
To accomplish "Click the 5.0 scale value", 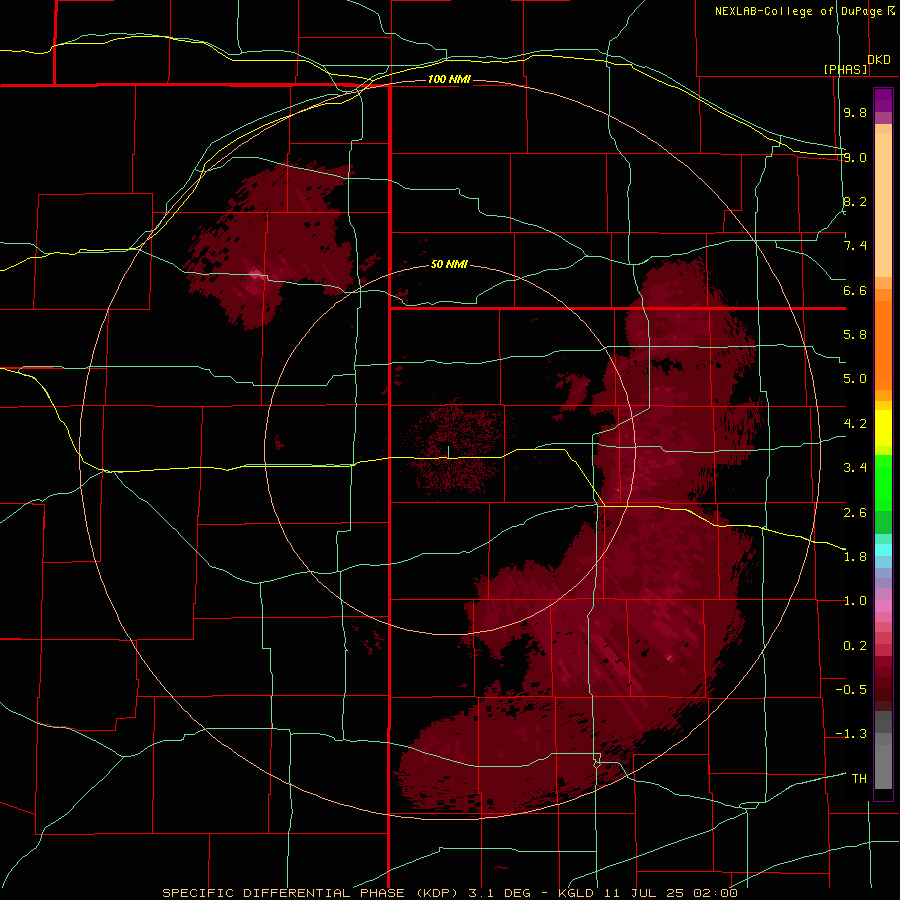I will pos(855,379).
